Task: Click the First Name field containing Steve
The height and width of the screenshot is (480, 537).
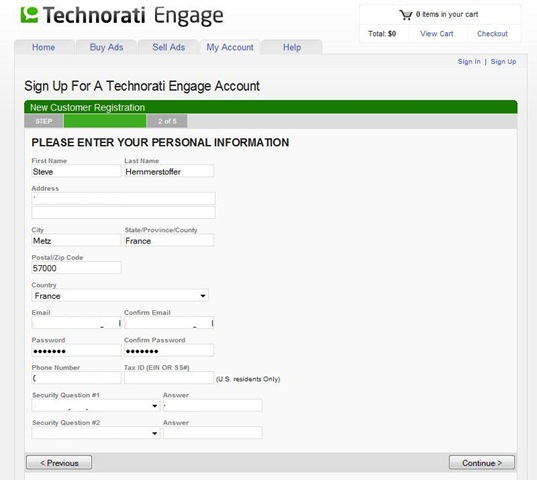Action: [x=76, y=171]
